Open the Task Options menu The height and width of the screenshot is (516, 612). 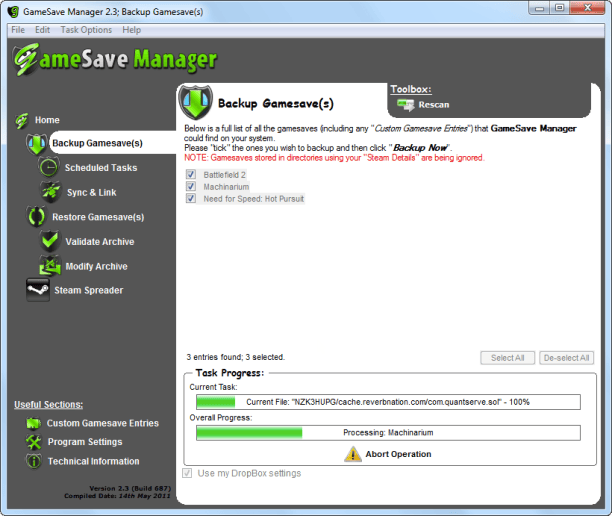pos(86,30)
